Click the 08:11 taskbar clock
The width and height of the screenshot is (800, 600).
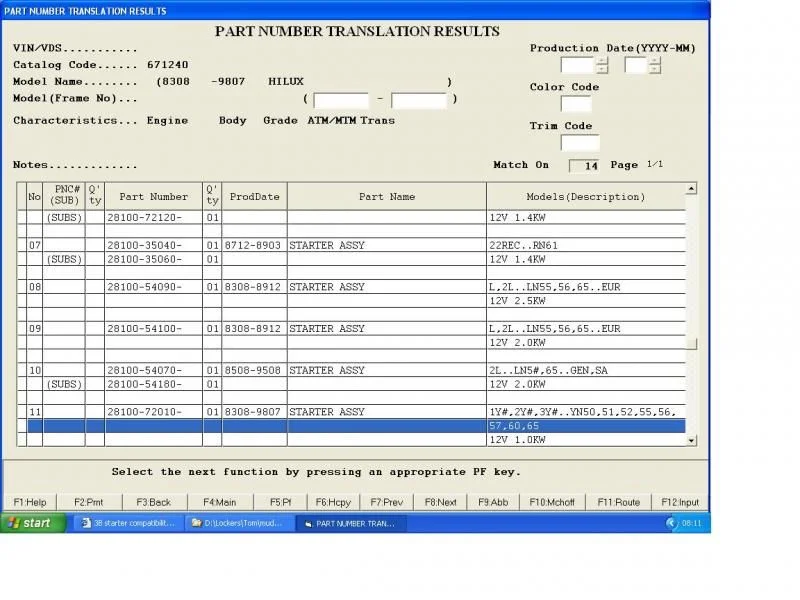691,523
